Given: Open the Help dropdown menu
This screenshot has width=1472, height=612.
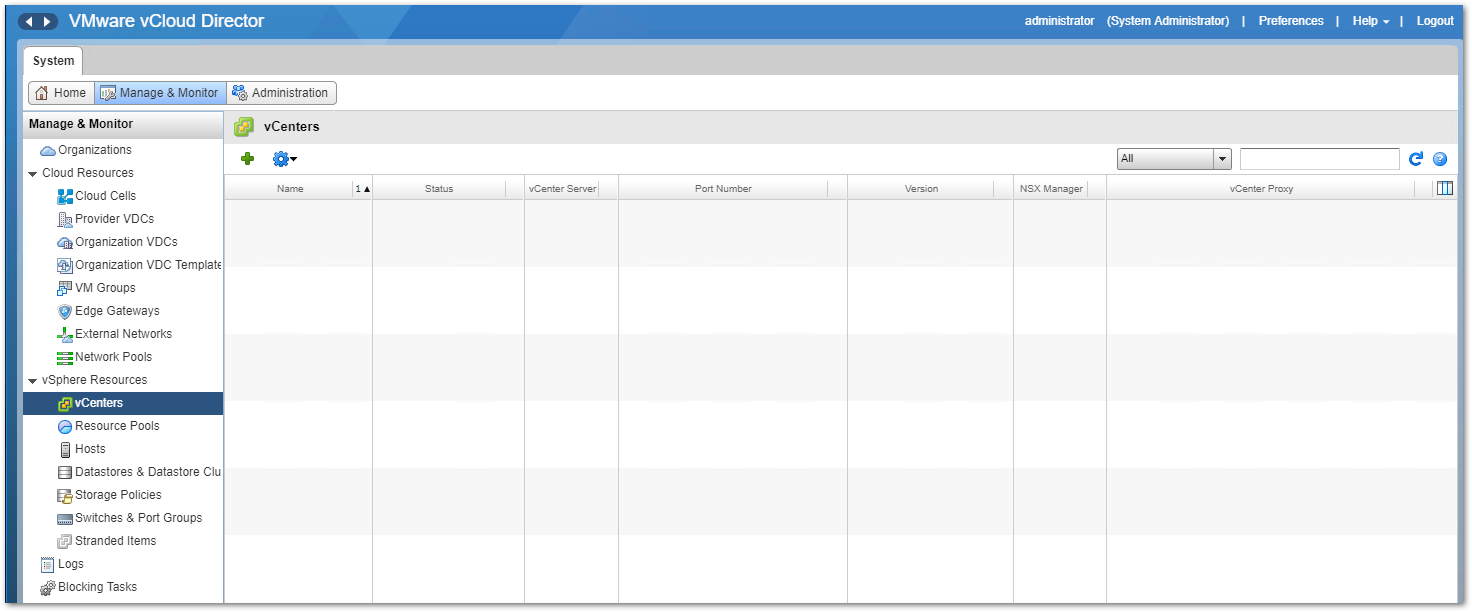Looking at the screenshot, I should click(x=1370, y=21).
